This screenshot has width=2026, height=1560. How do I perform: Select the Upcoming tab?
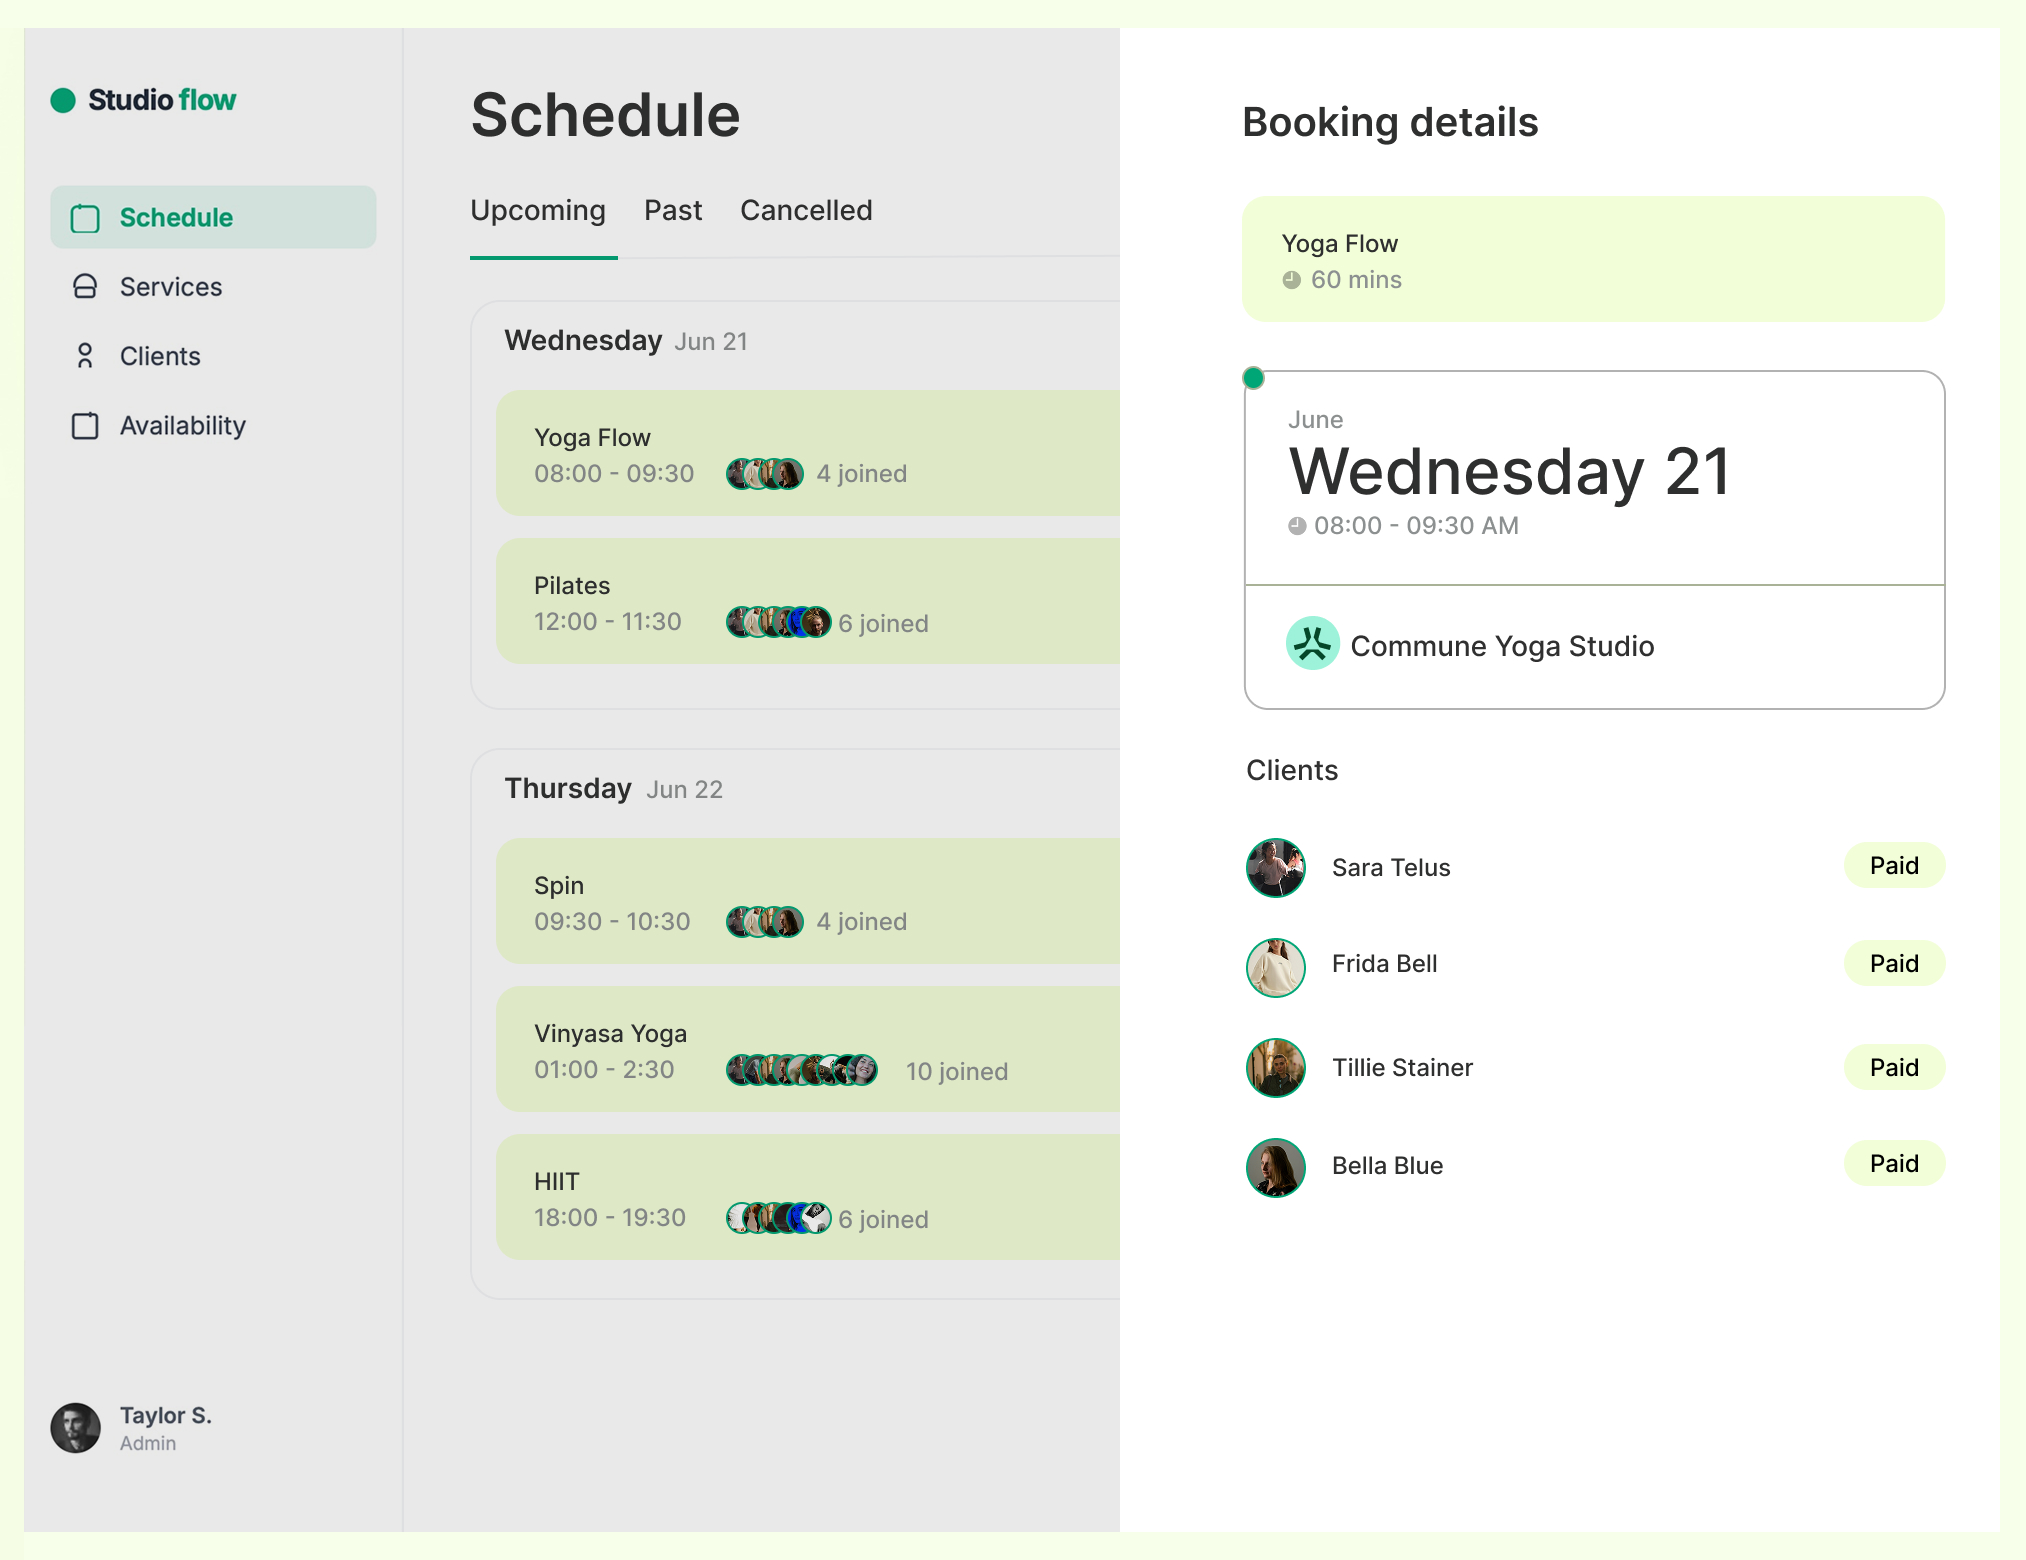coord(538,211)
